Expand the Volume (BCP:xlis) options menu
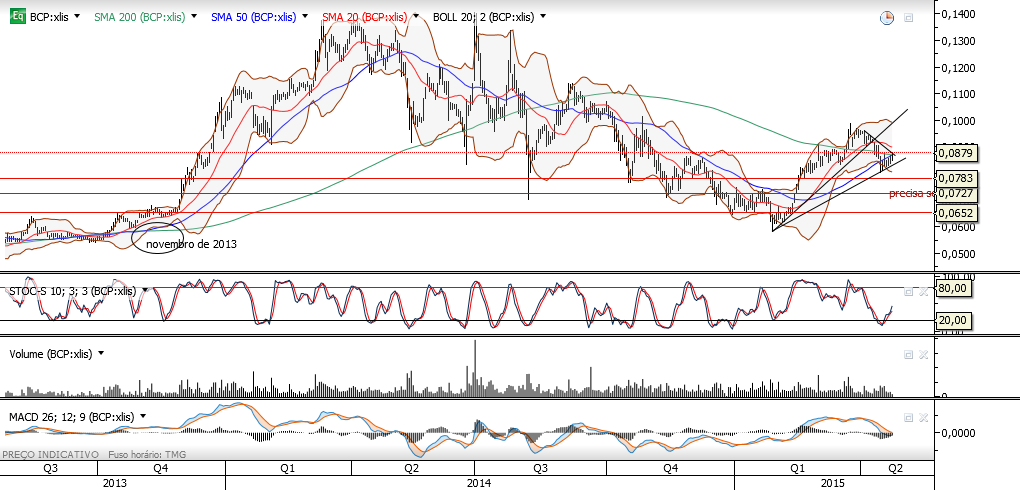 pos(101,354)
